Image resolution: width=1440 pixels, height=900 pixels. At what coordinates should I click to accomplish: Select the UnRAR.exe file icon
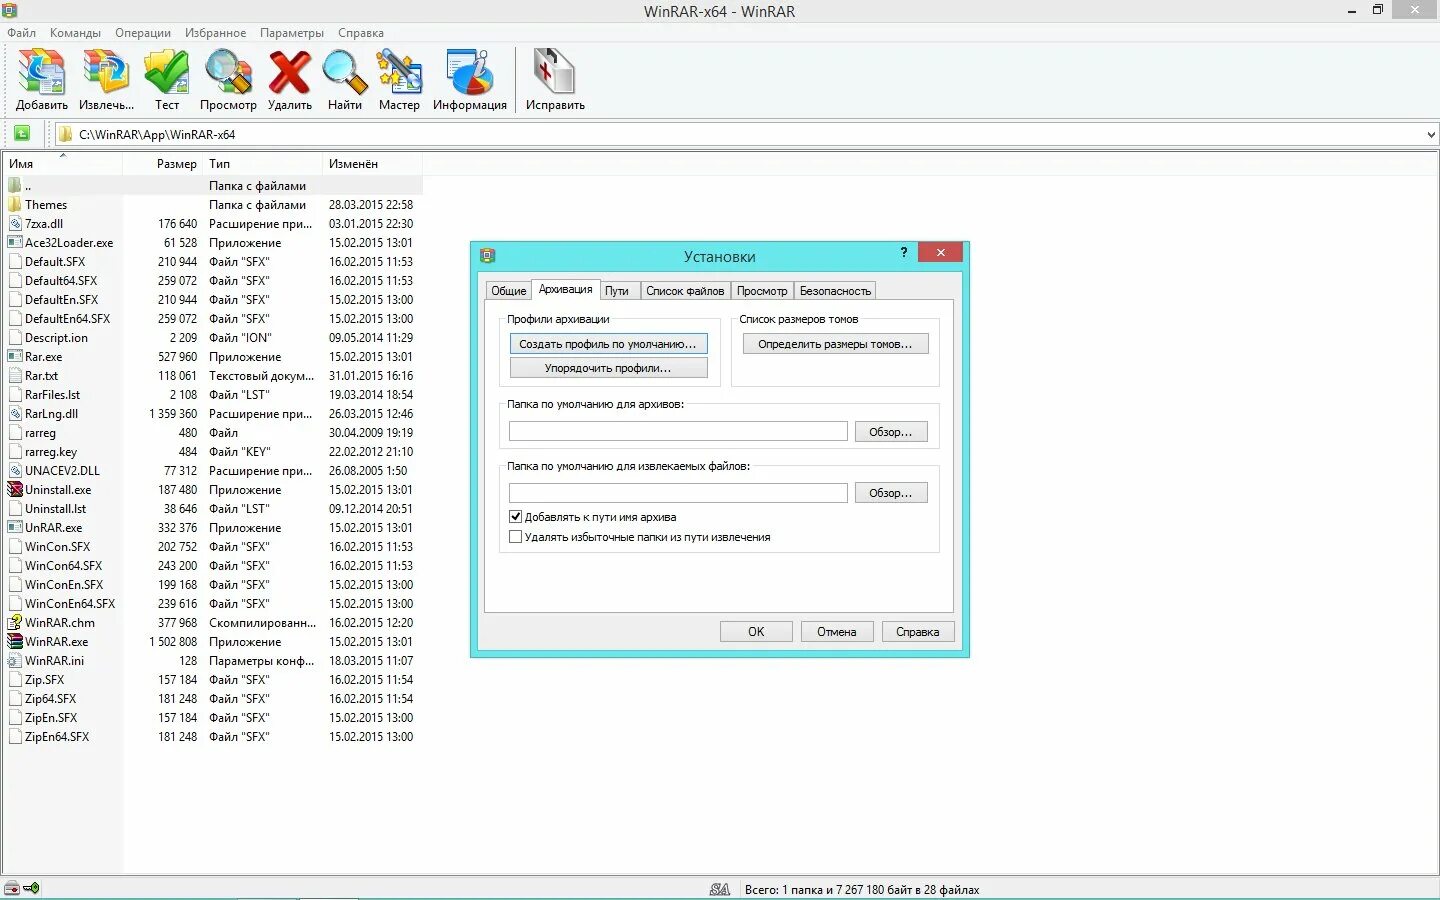[x=15, y=527]
